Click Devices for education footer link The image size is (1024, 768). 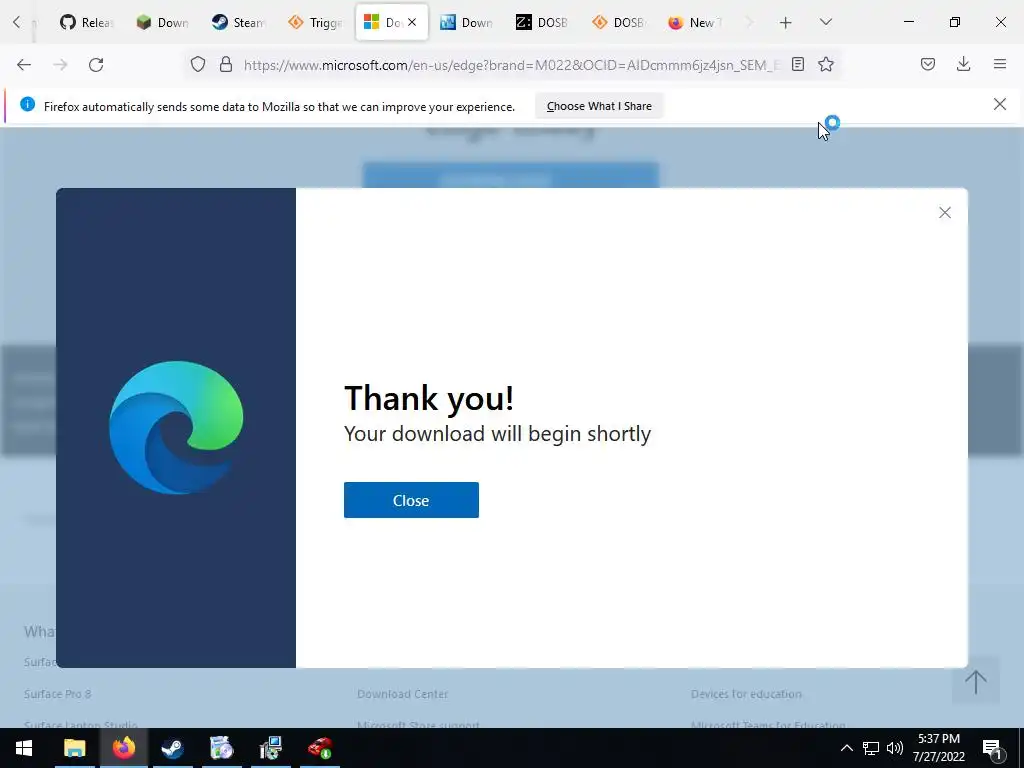pos(746,694)
